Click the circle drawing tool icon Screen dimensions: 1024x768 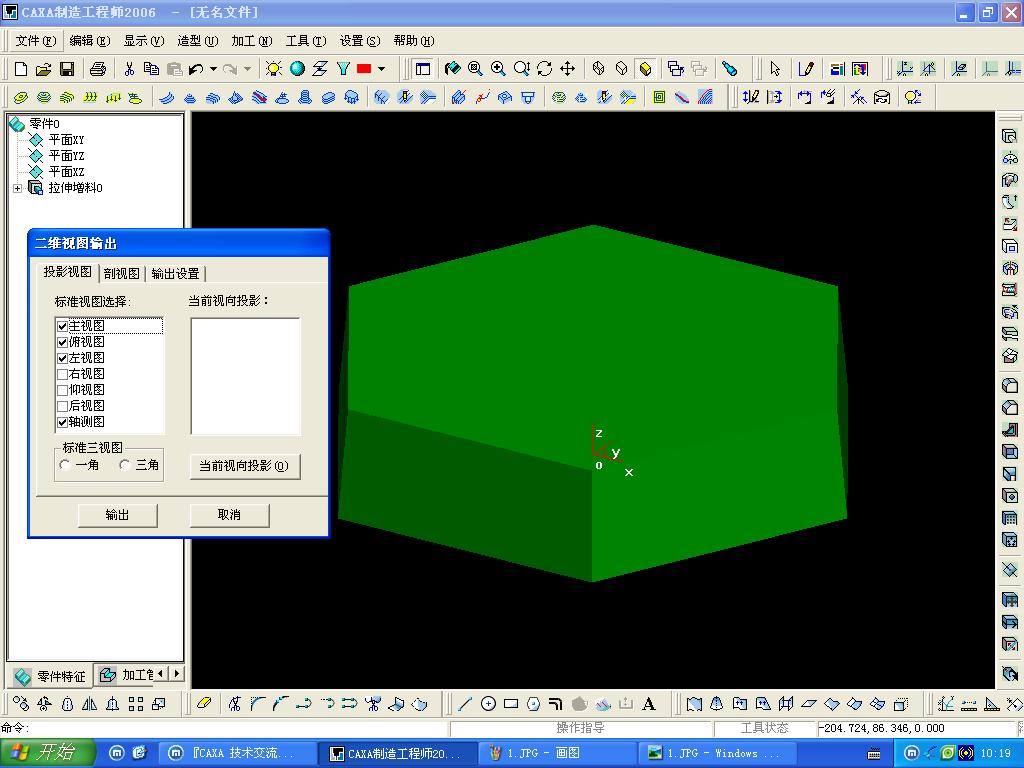(488, 703)
